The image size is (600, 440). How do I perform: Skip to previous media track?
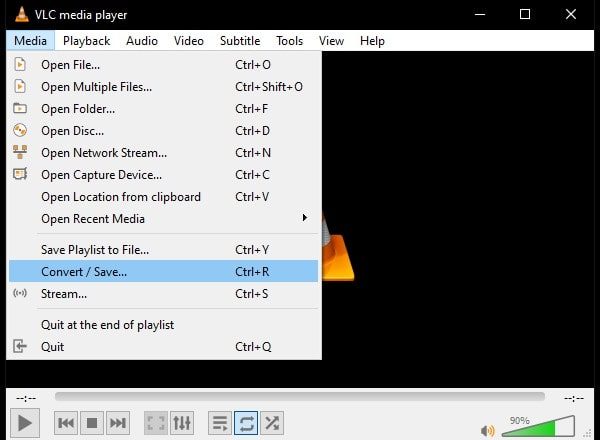click(x=66, y=423)
